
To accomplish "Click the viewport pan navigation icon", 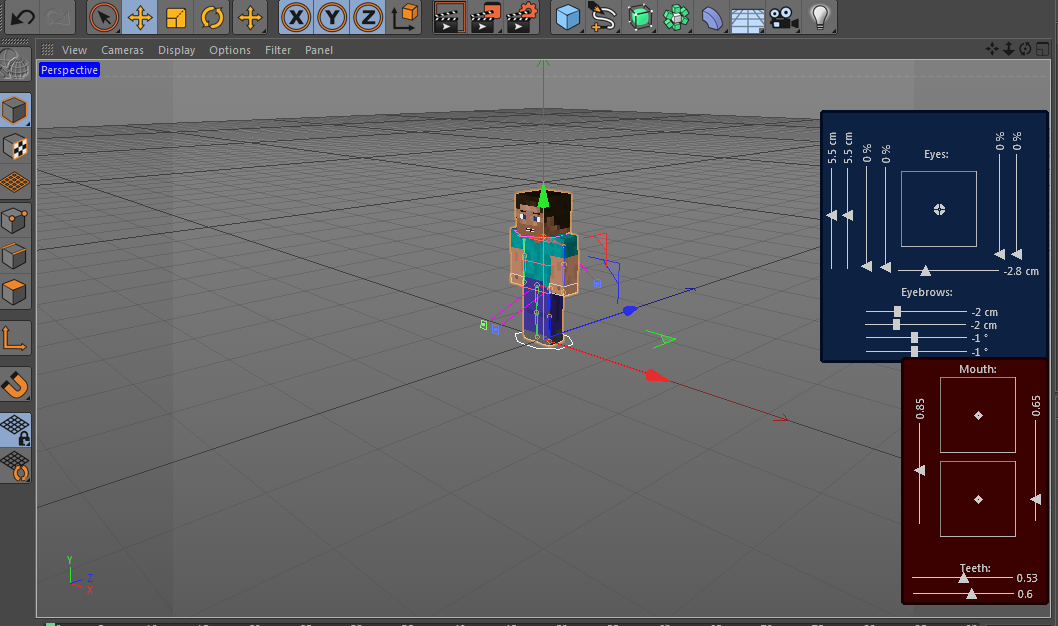I will point(992,49).
